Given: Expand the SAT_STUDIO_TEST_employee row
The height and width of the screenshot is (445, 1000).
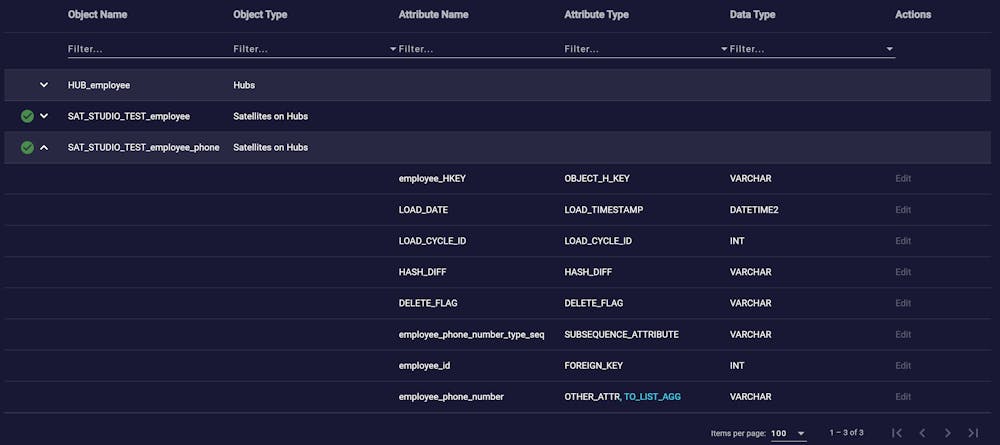Looking at the screenshot, I should click(x=44, y=116).
